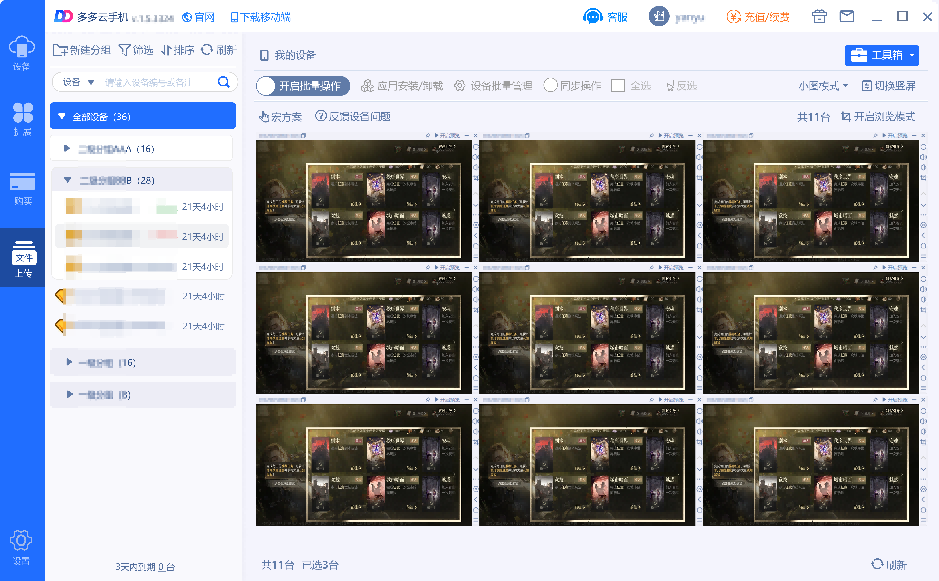Open the 设备 cloud phone sidebar section

[22, 53]
